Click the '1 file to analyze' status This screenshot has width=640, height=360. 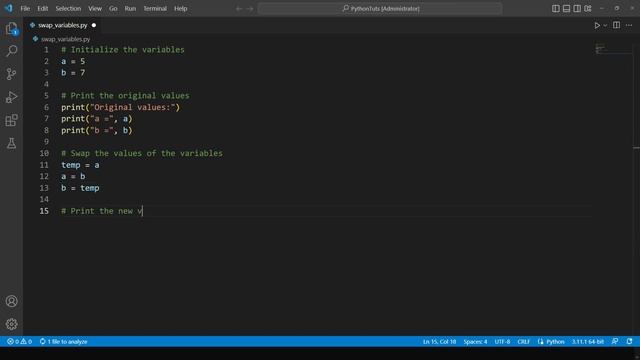tap(63, 342)
